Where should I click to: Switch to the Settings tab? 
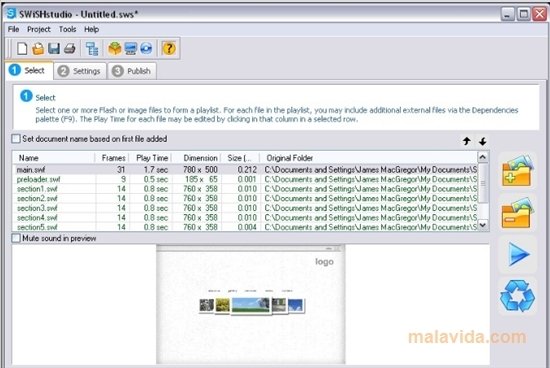click(80, 71)
